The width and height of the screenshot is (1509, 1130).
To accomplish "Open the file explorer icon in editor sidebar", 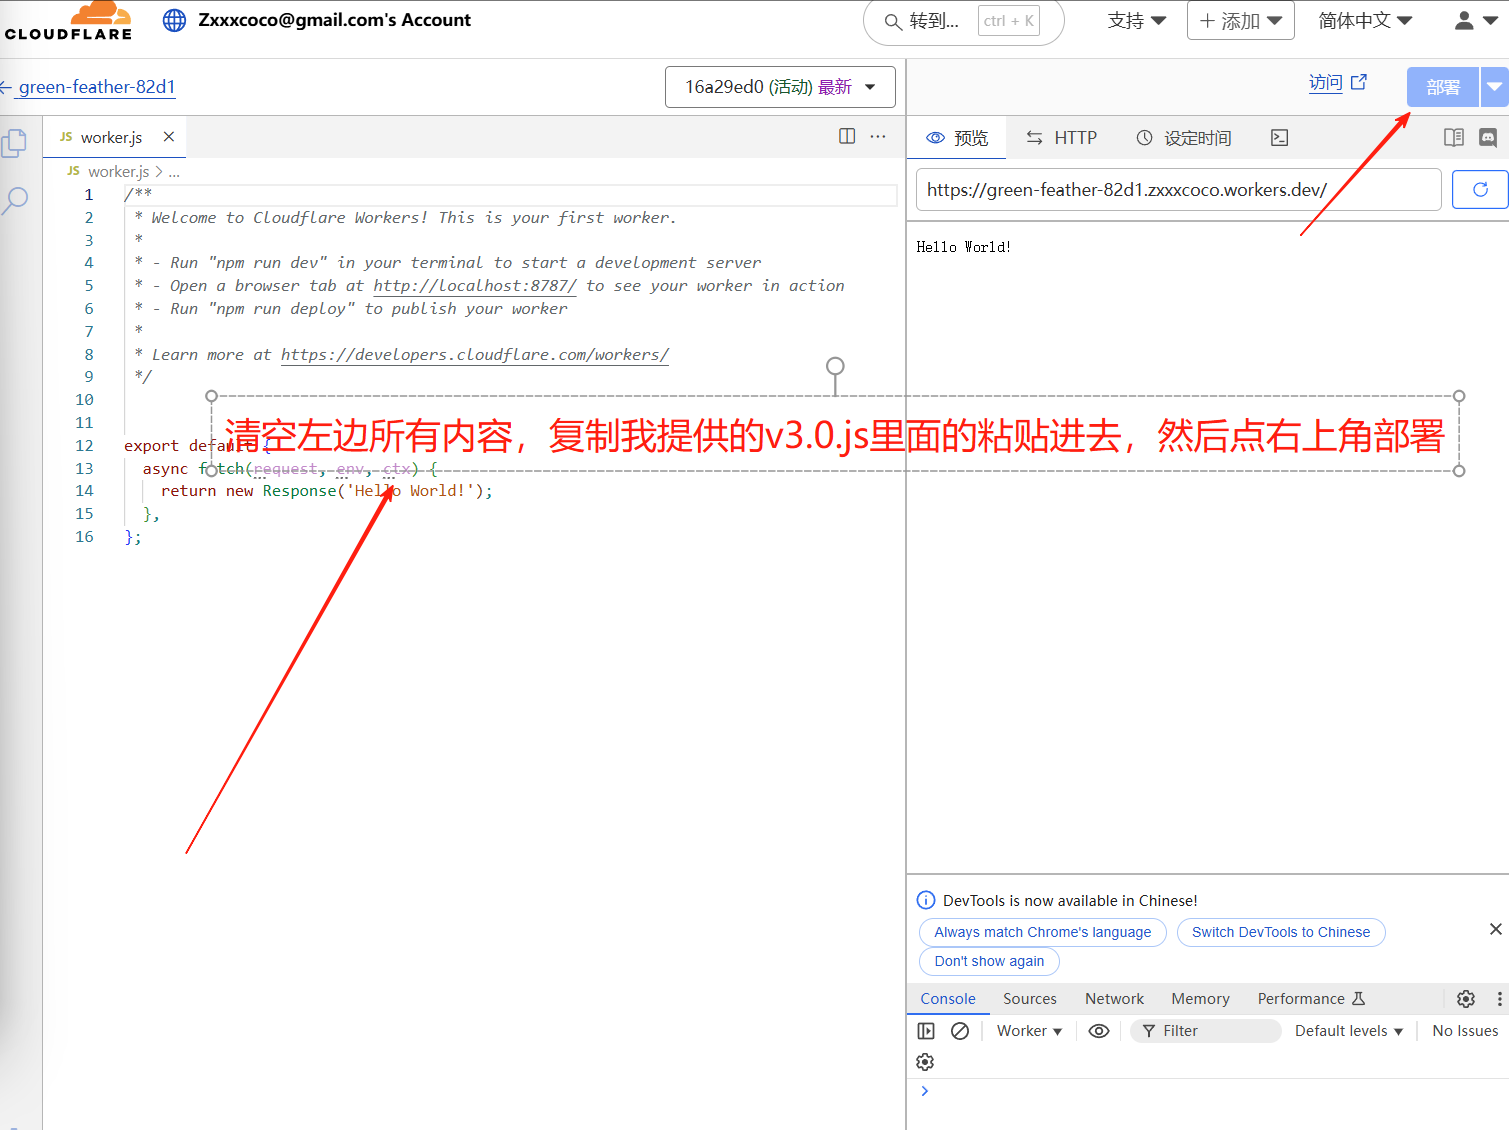I will click(14, 143).
